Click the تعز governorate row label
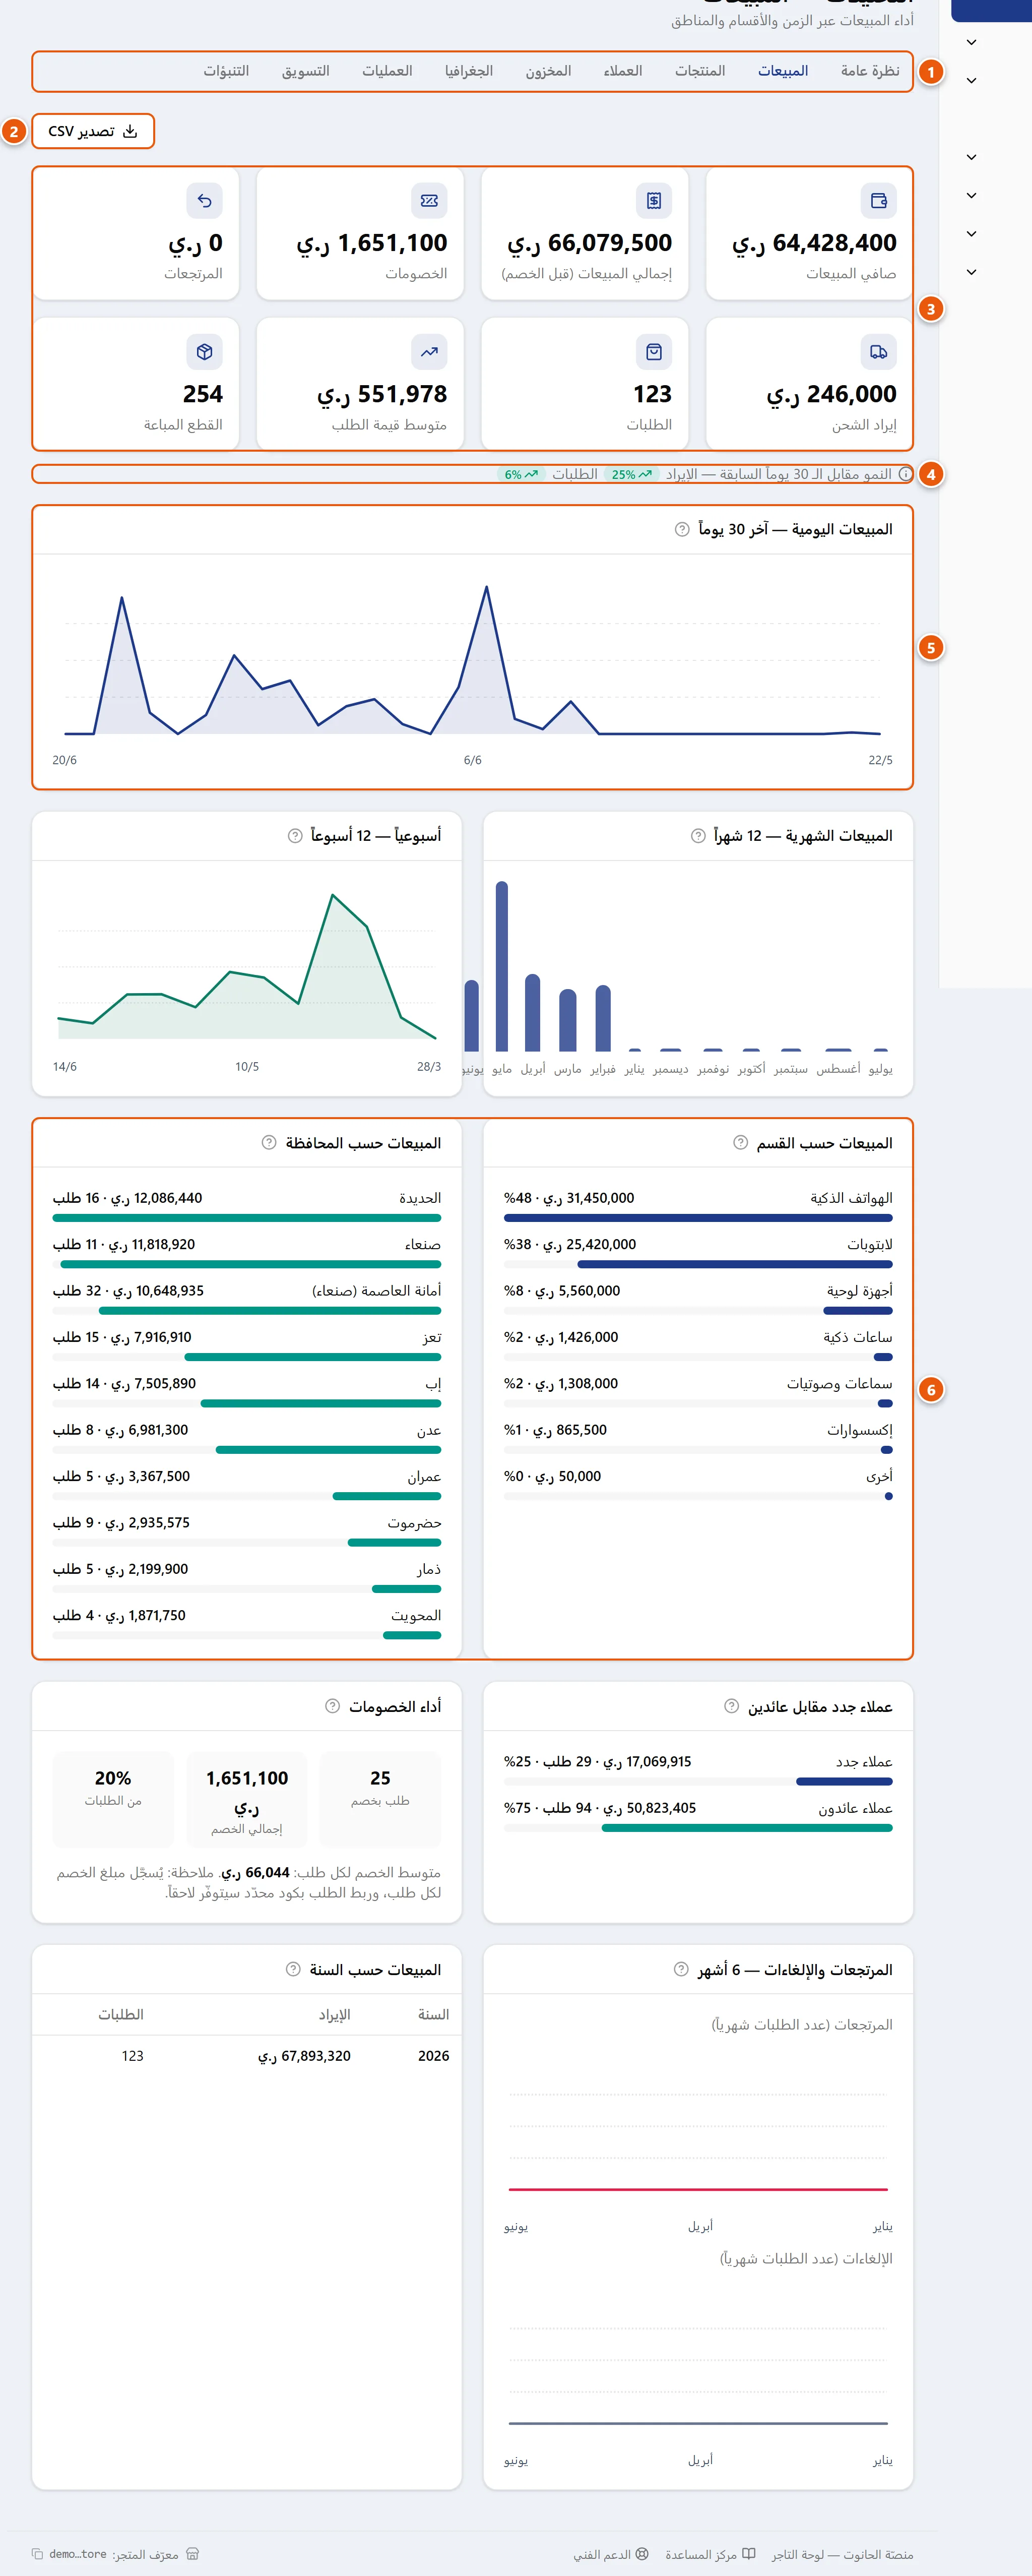Image resolution: width=1032 pixels, height=2576 pixels. coord(432,1337)
